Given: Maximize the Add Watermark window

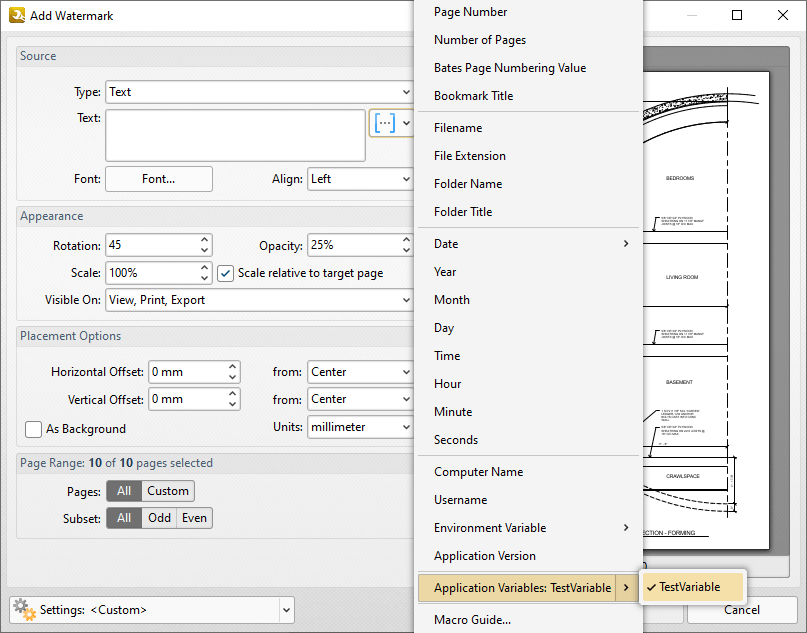Looking at the screenshot, I should coord(737,15).
